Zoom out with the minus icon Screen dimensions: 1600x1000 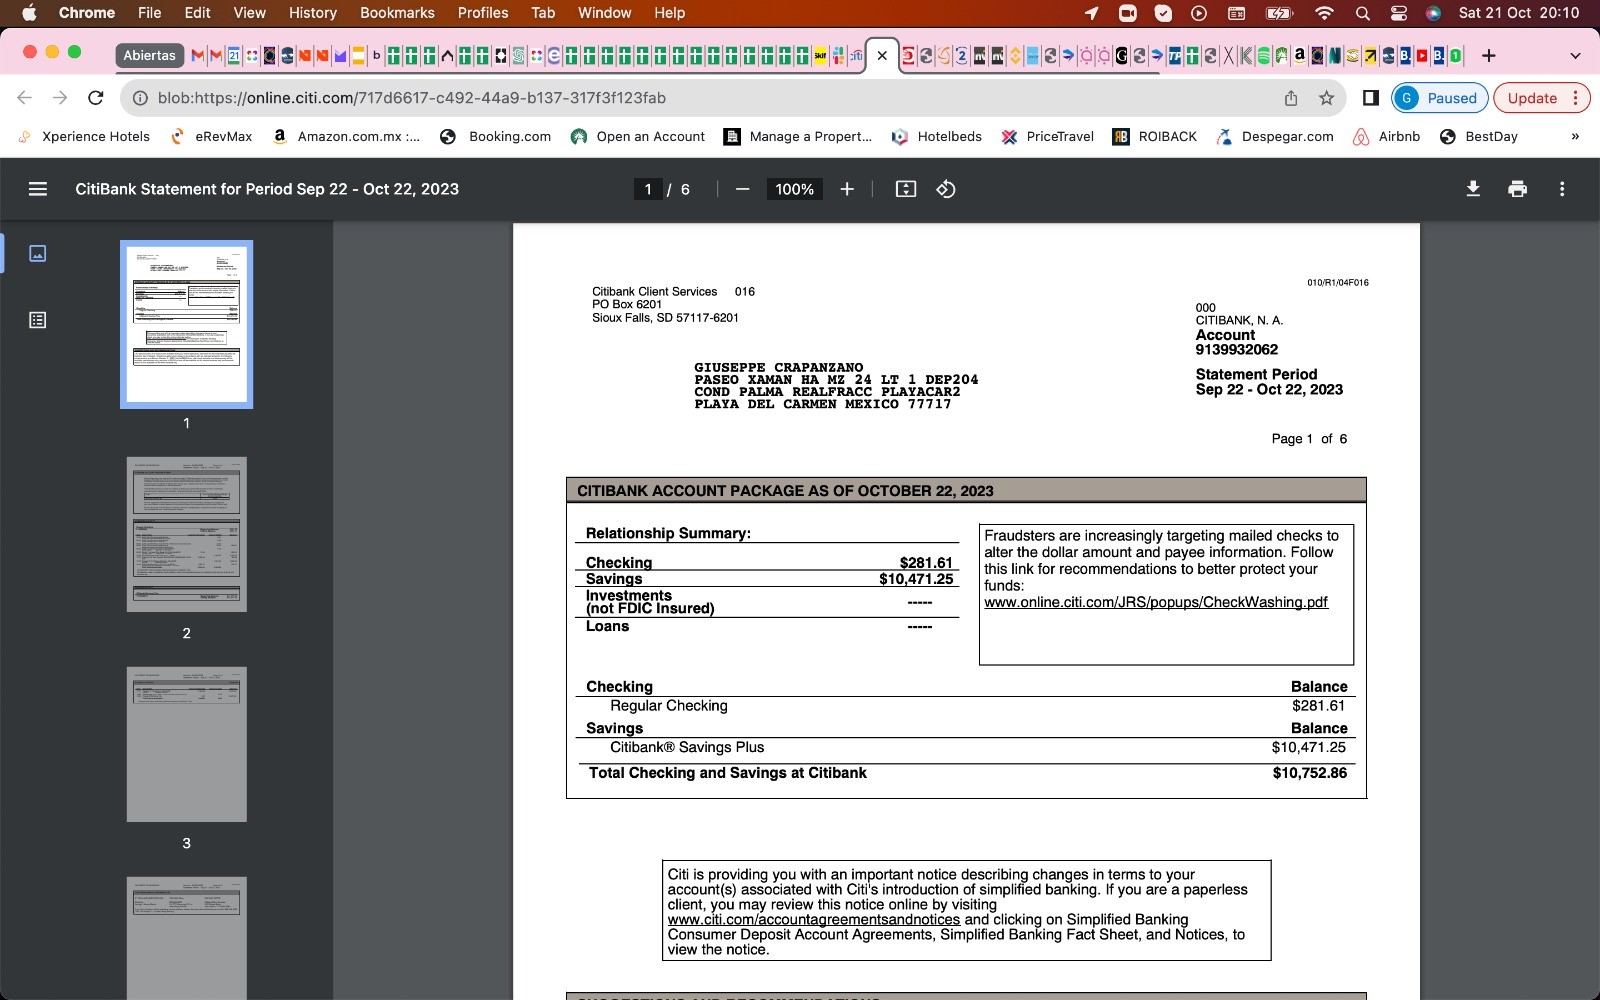[x=742, y=189]
